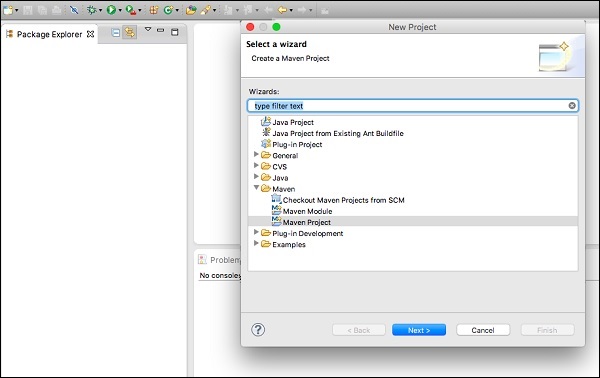Click the Debug bug toolbar icon

tap(91, 10)
